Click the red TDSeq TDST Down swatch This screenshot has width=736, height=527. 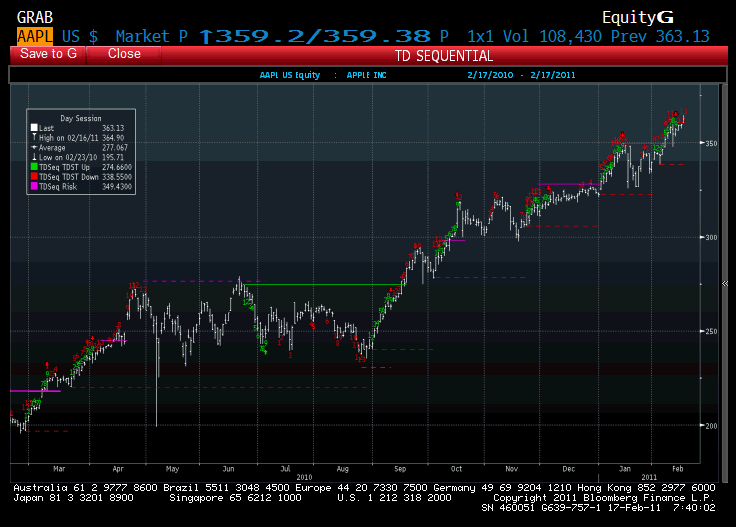click(34, 176)
